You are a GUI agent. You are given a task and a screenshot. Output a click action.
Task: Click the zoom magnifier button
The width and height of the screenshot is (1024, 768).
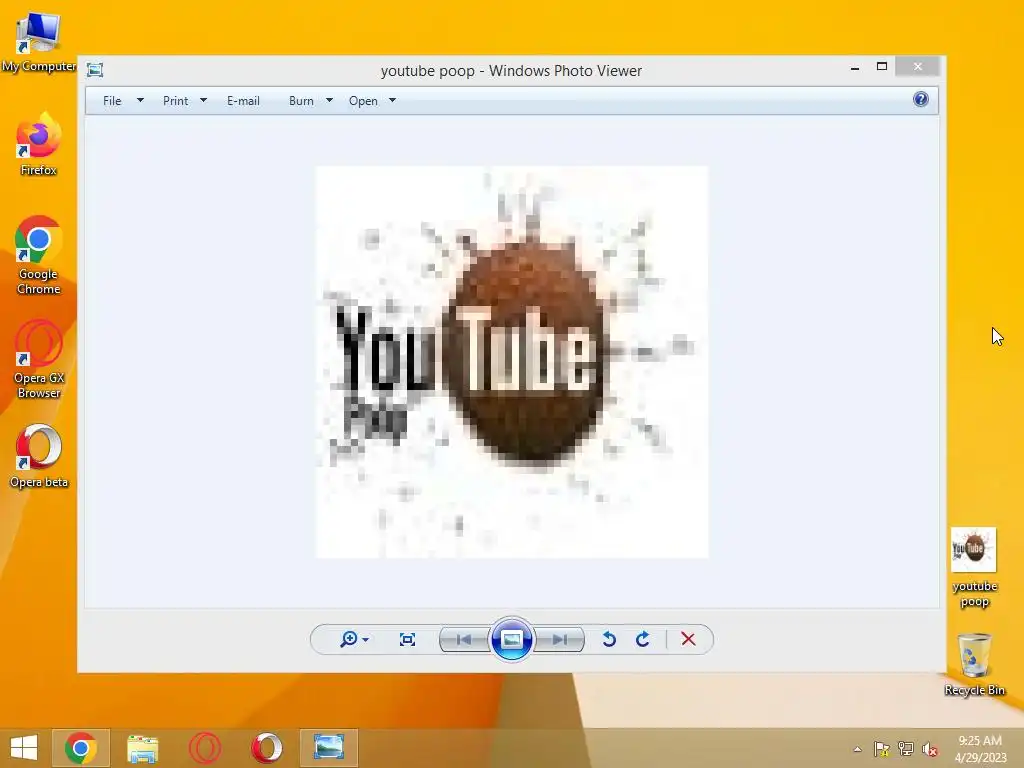[349, 639]
